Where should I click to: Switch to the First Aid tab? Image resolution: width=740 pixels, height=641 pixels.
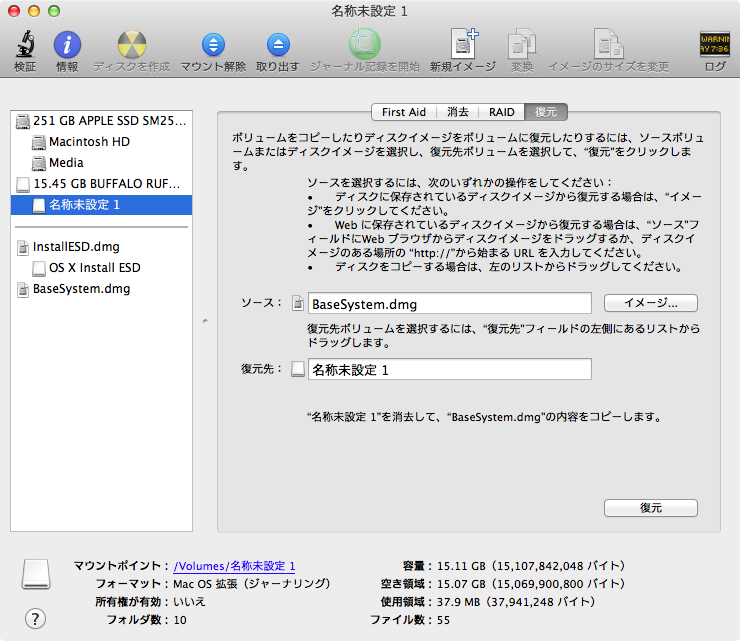(404, 112)
